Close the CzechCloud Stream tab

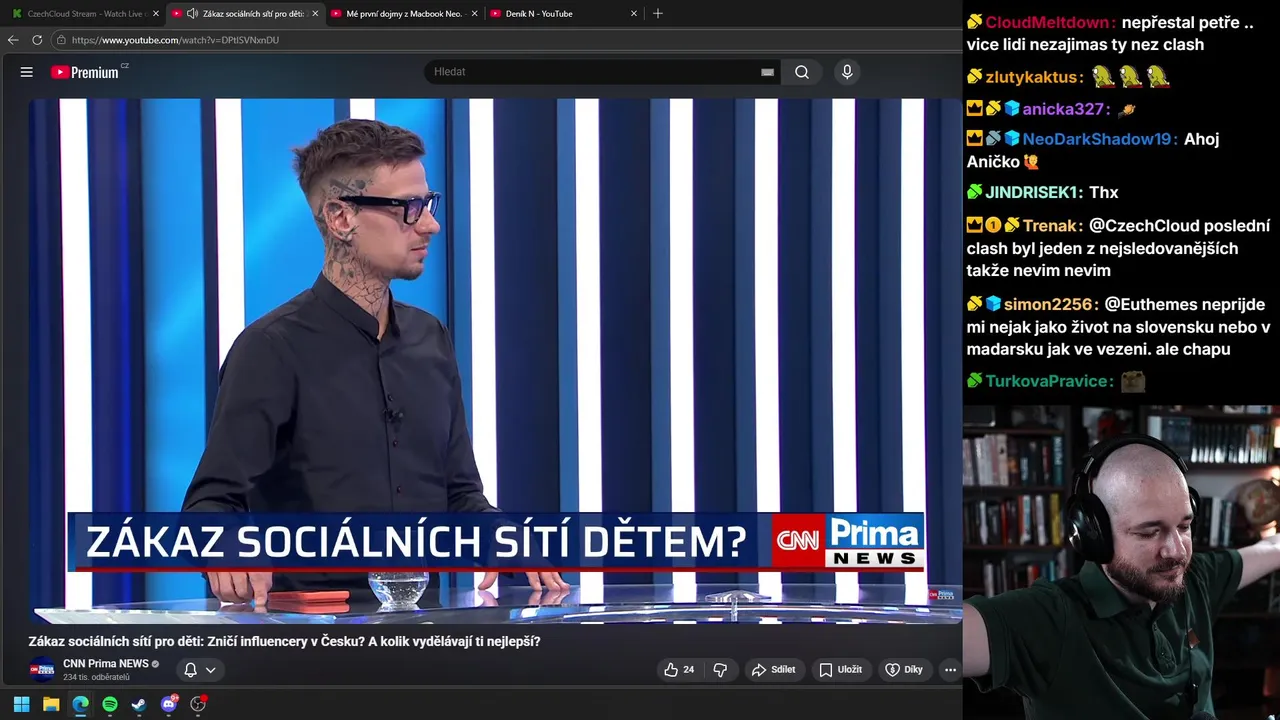tap(156, 14)
